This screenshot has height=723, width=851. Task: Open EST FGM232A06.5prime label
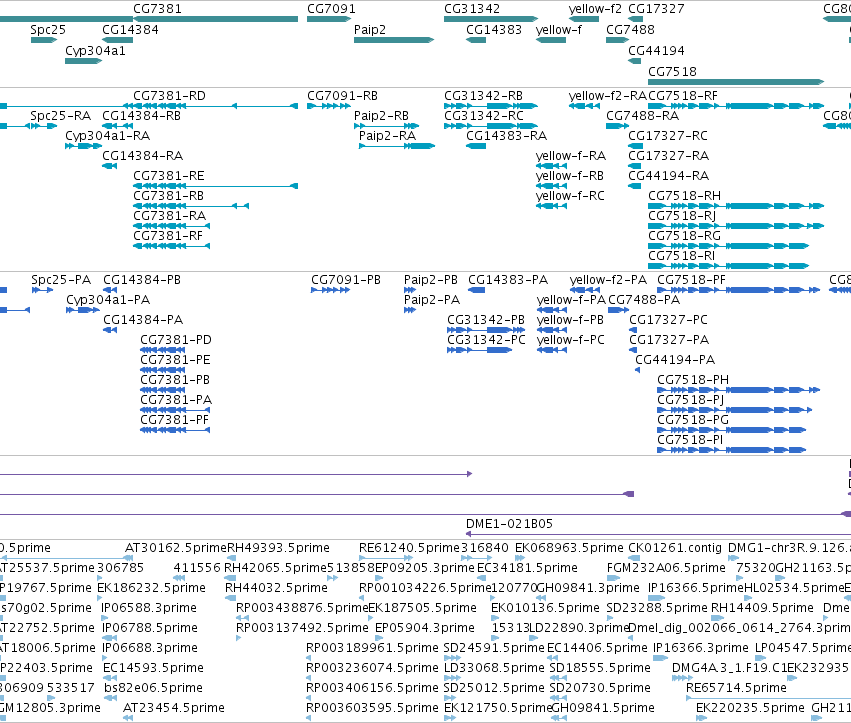click(666, 568)
